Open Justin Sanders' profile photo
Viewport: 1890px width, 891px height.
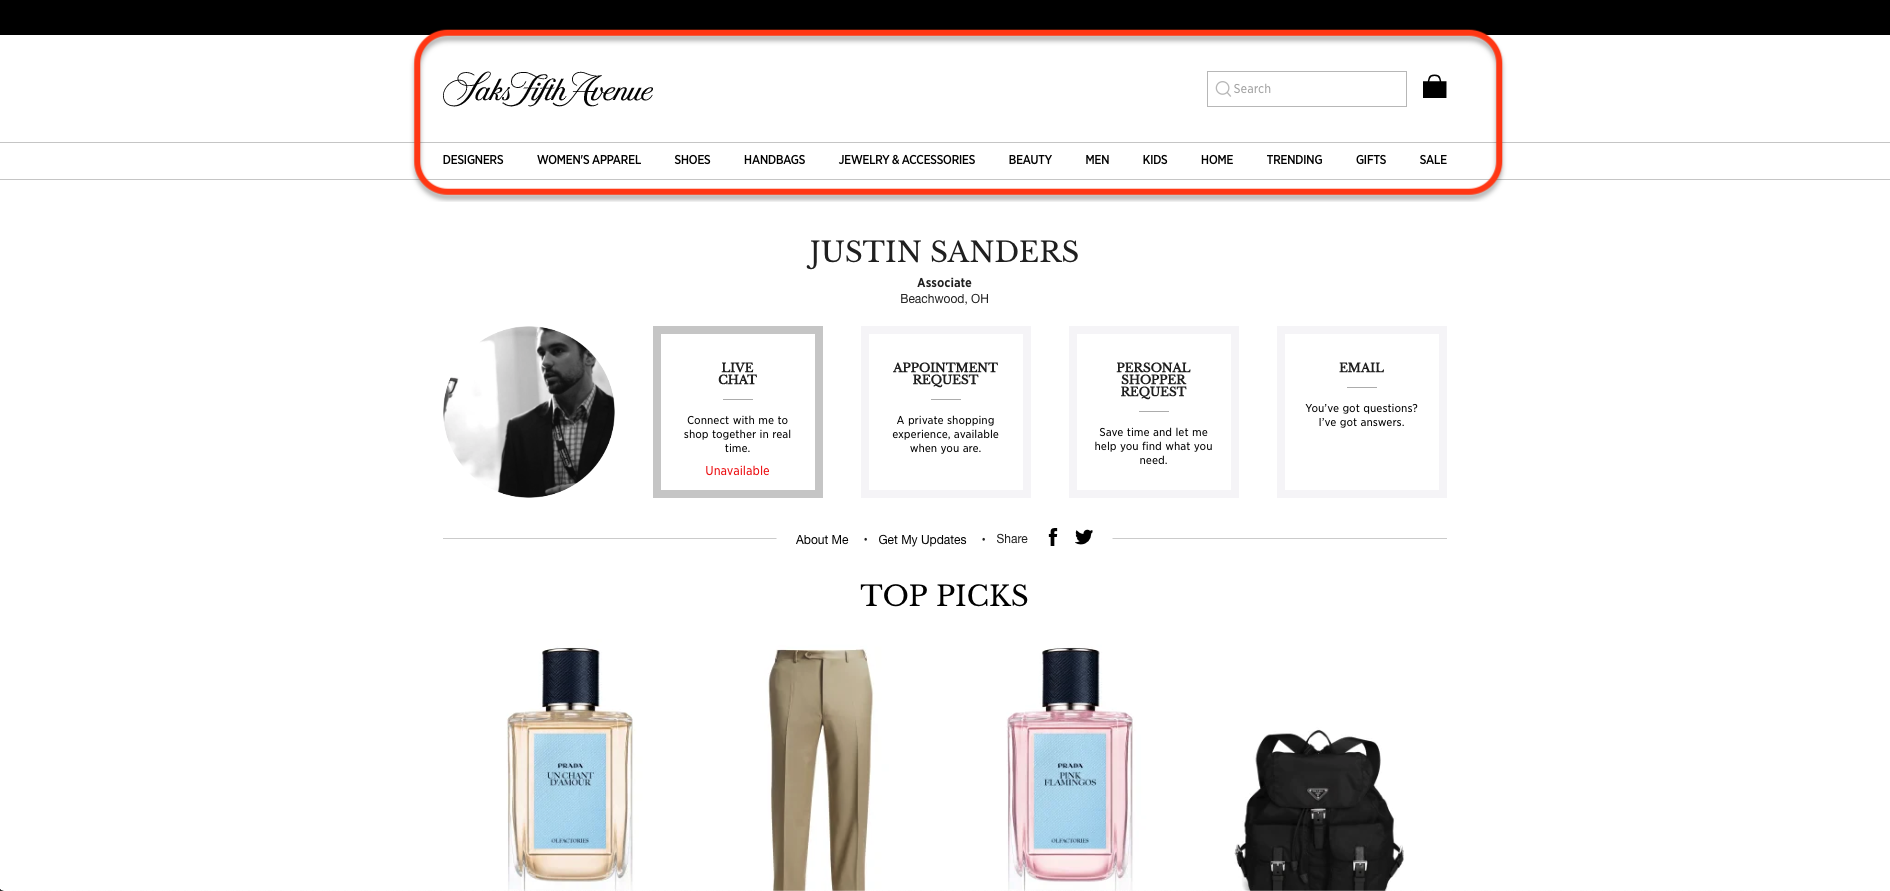tap(529, 411)
